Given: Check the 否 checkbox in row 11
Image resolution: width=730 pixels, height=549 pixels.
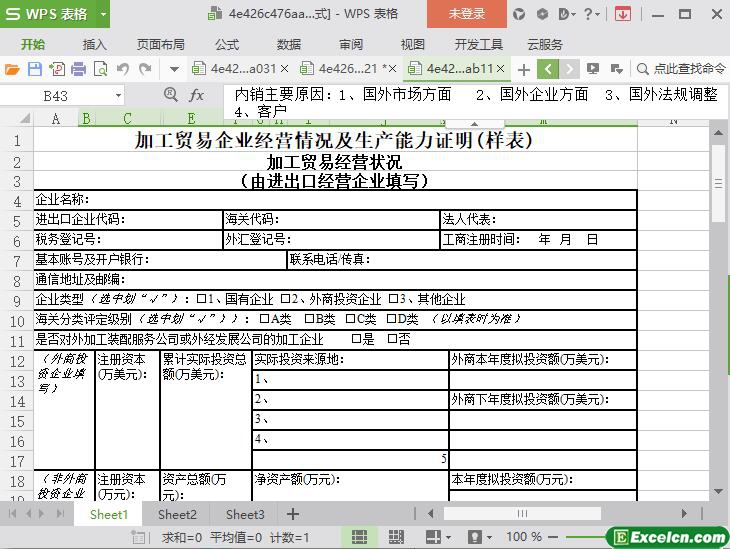Looking at the screenshot, I should coord(391,339).
